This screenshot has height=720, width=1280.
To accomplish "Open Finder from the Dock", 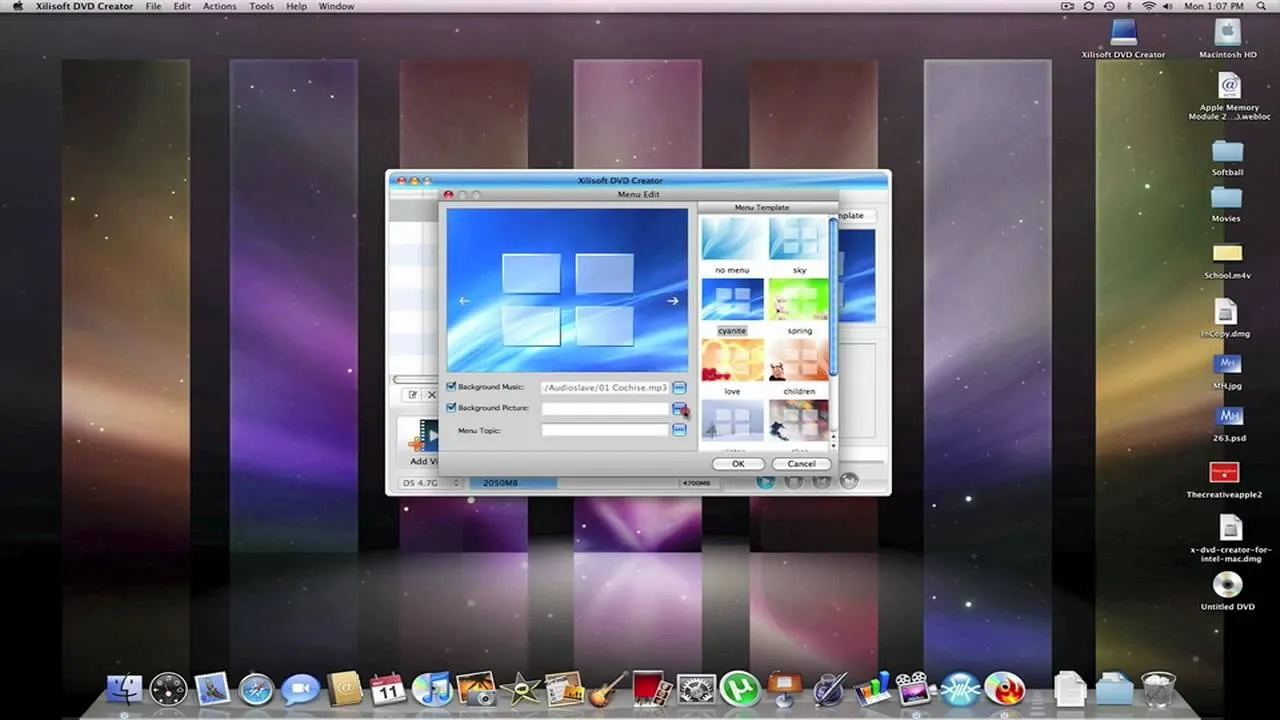I will 125,688.
